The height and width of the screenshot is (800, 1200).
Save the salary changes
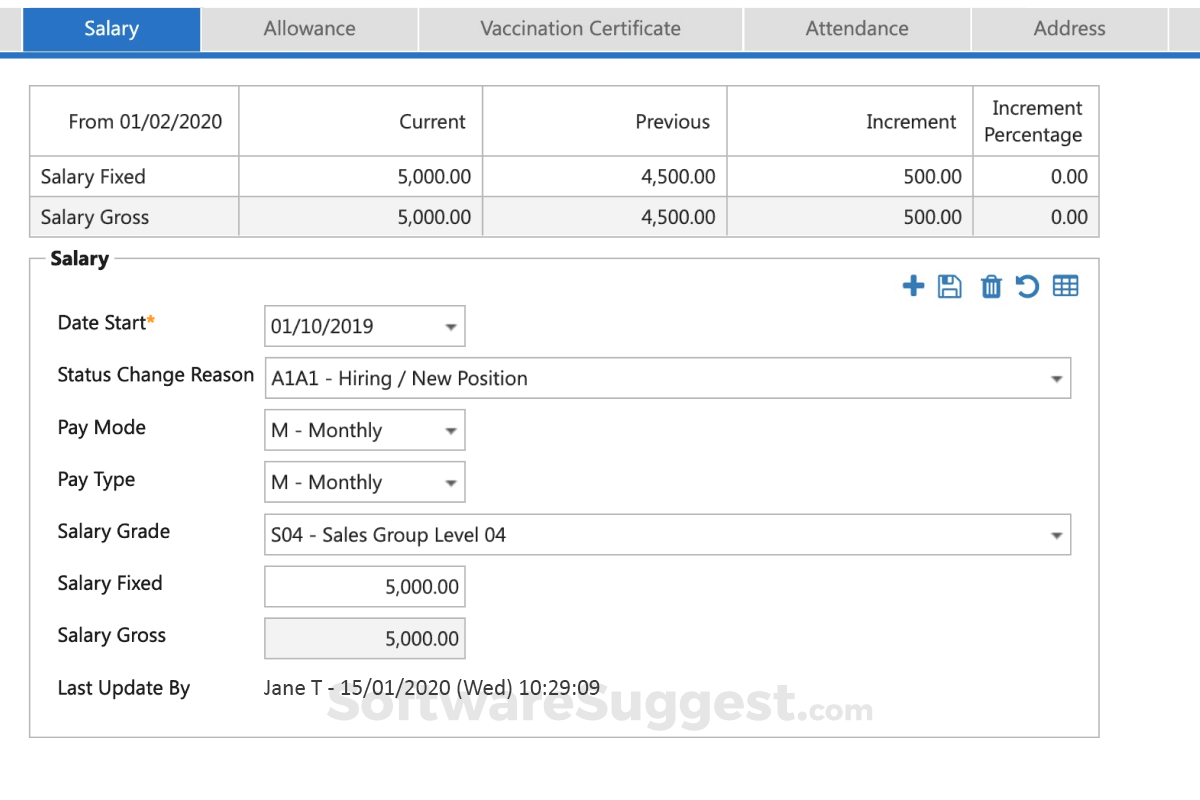[x=951, y=286]
